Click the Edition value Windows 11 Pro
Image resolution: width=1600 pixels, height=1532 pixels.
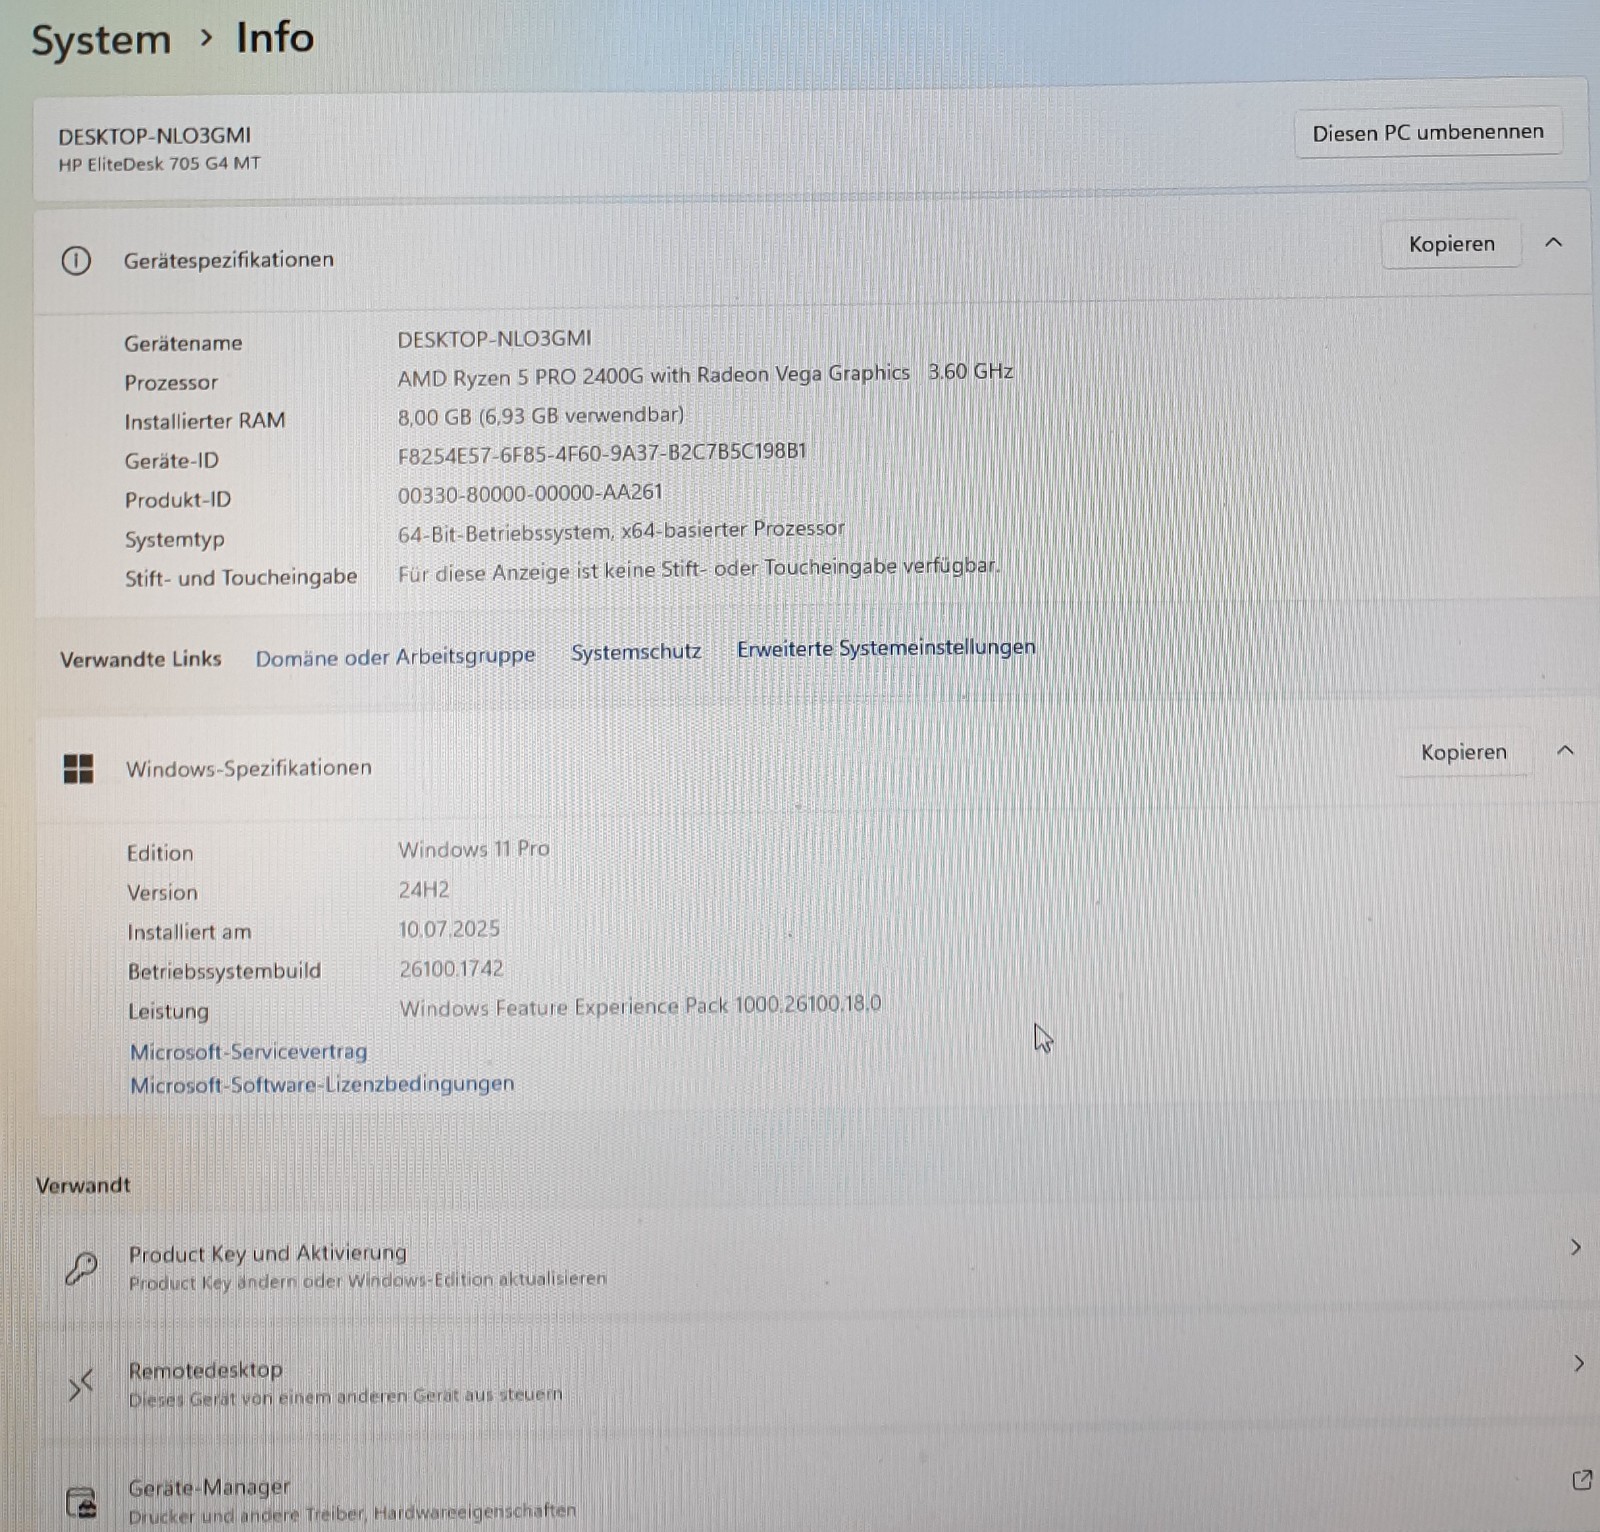[x=474, y=849]
